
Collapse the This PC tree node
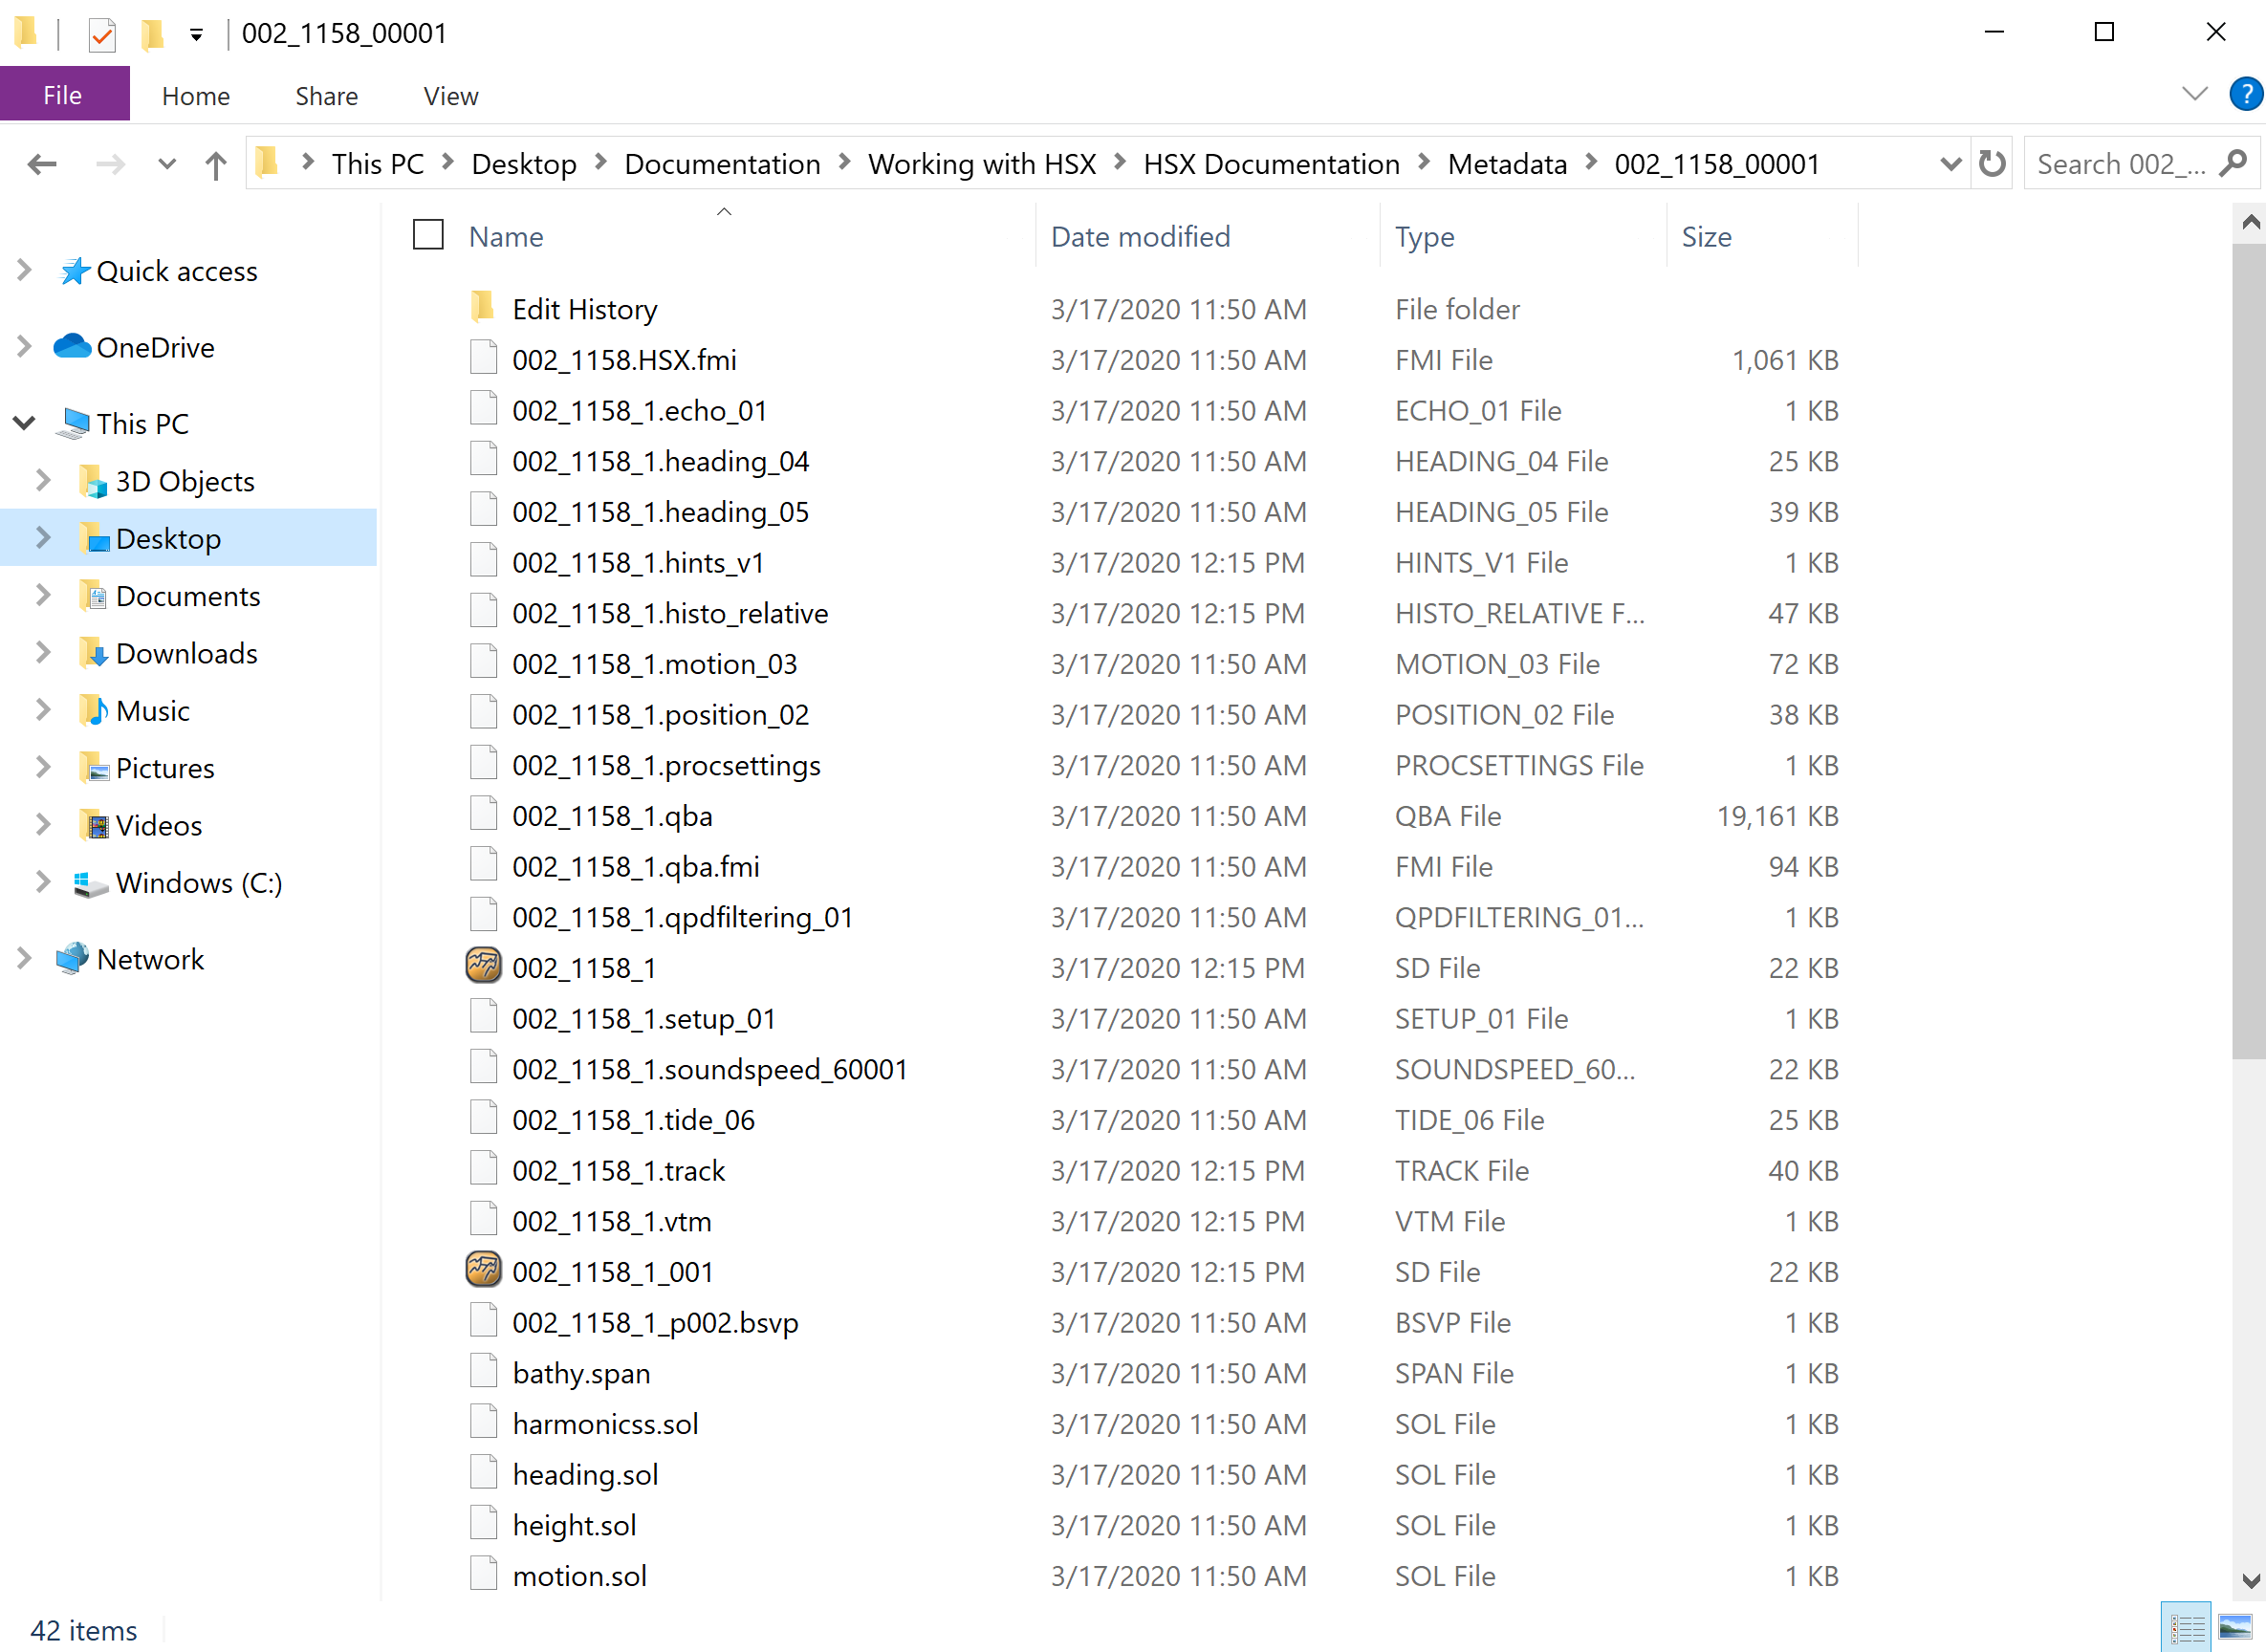click(x=24, y=422)
